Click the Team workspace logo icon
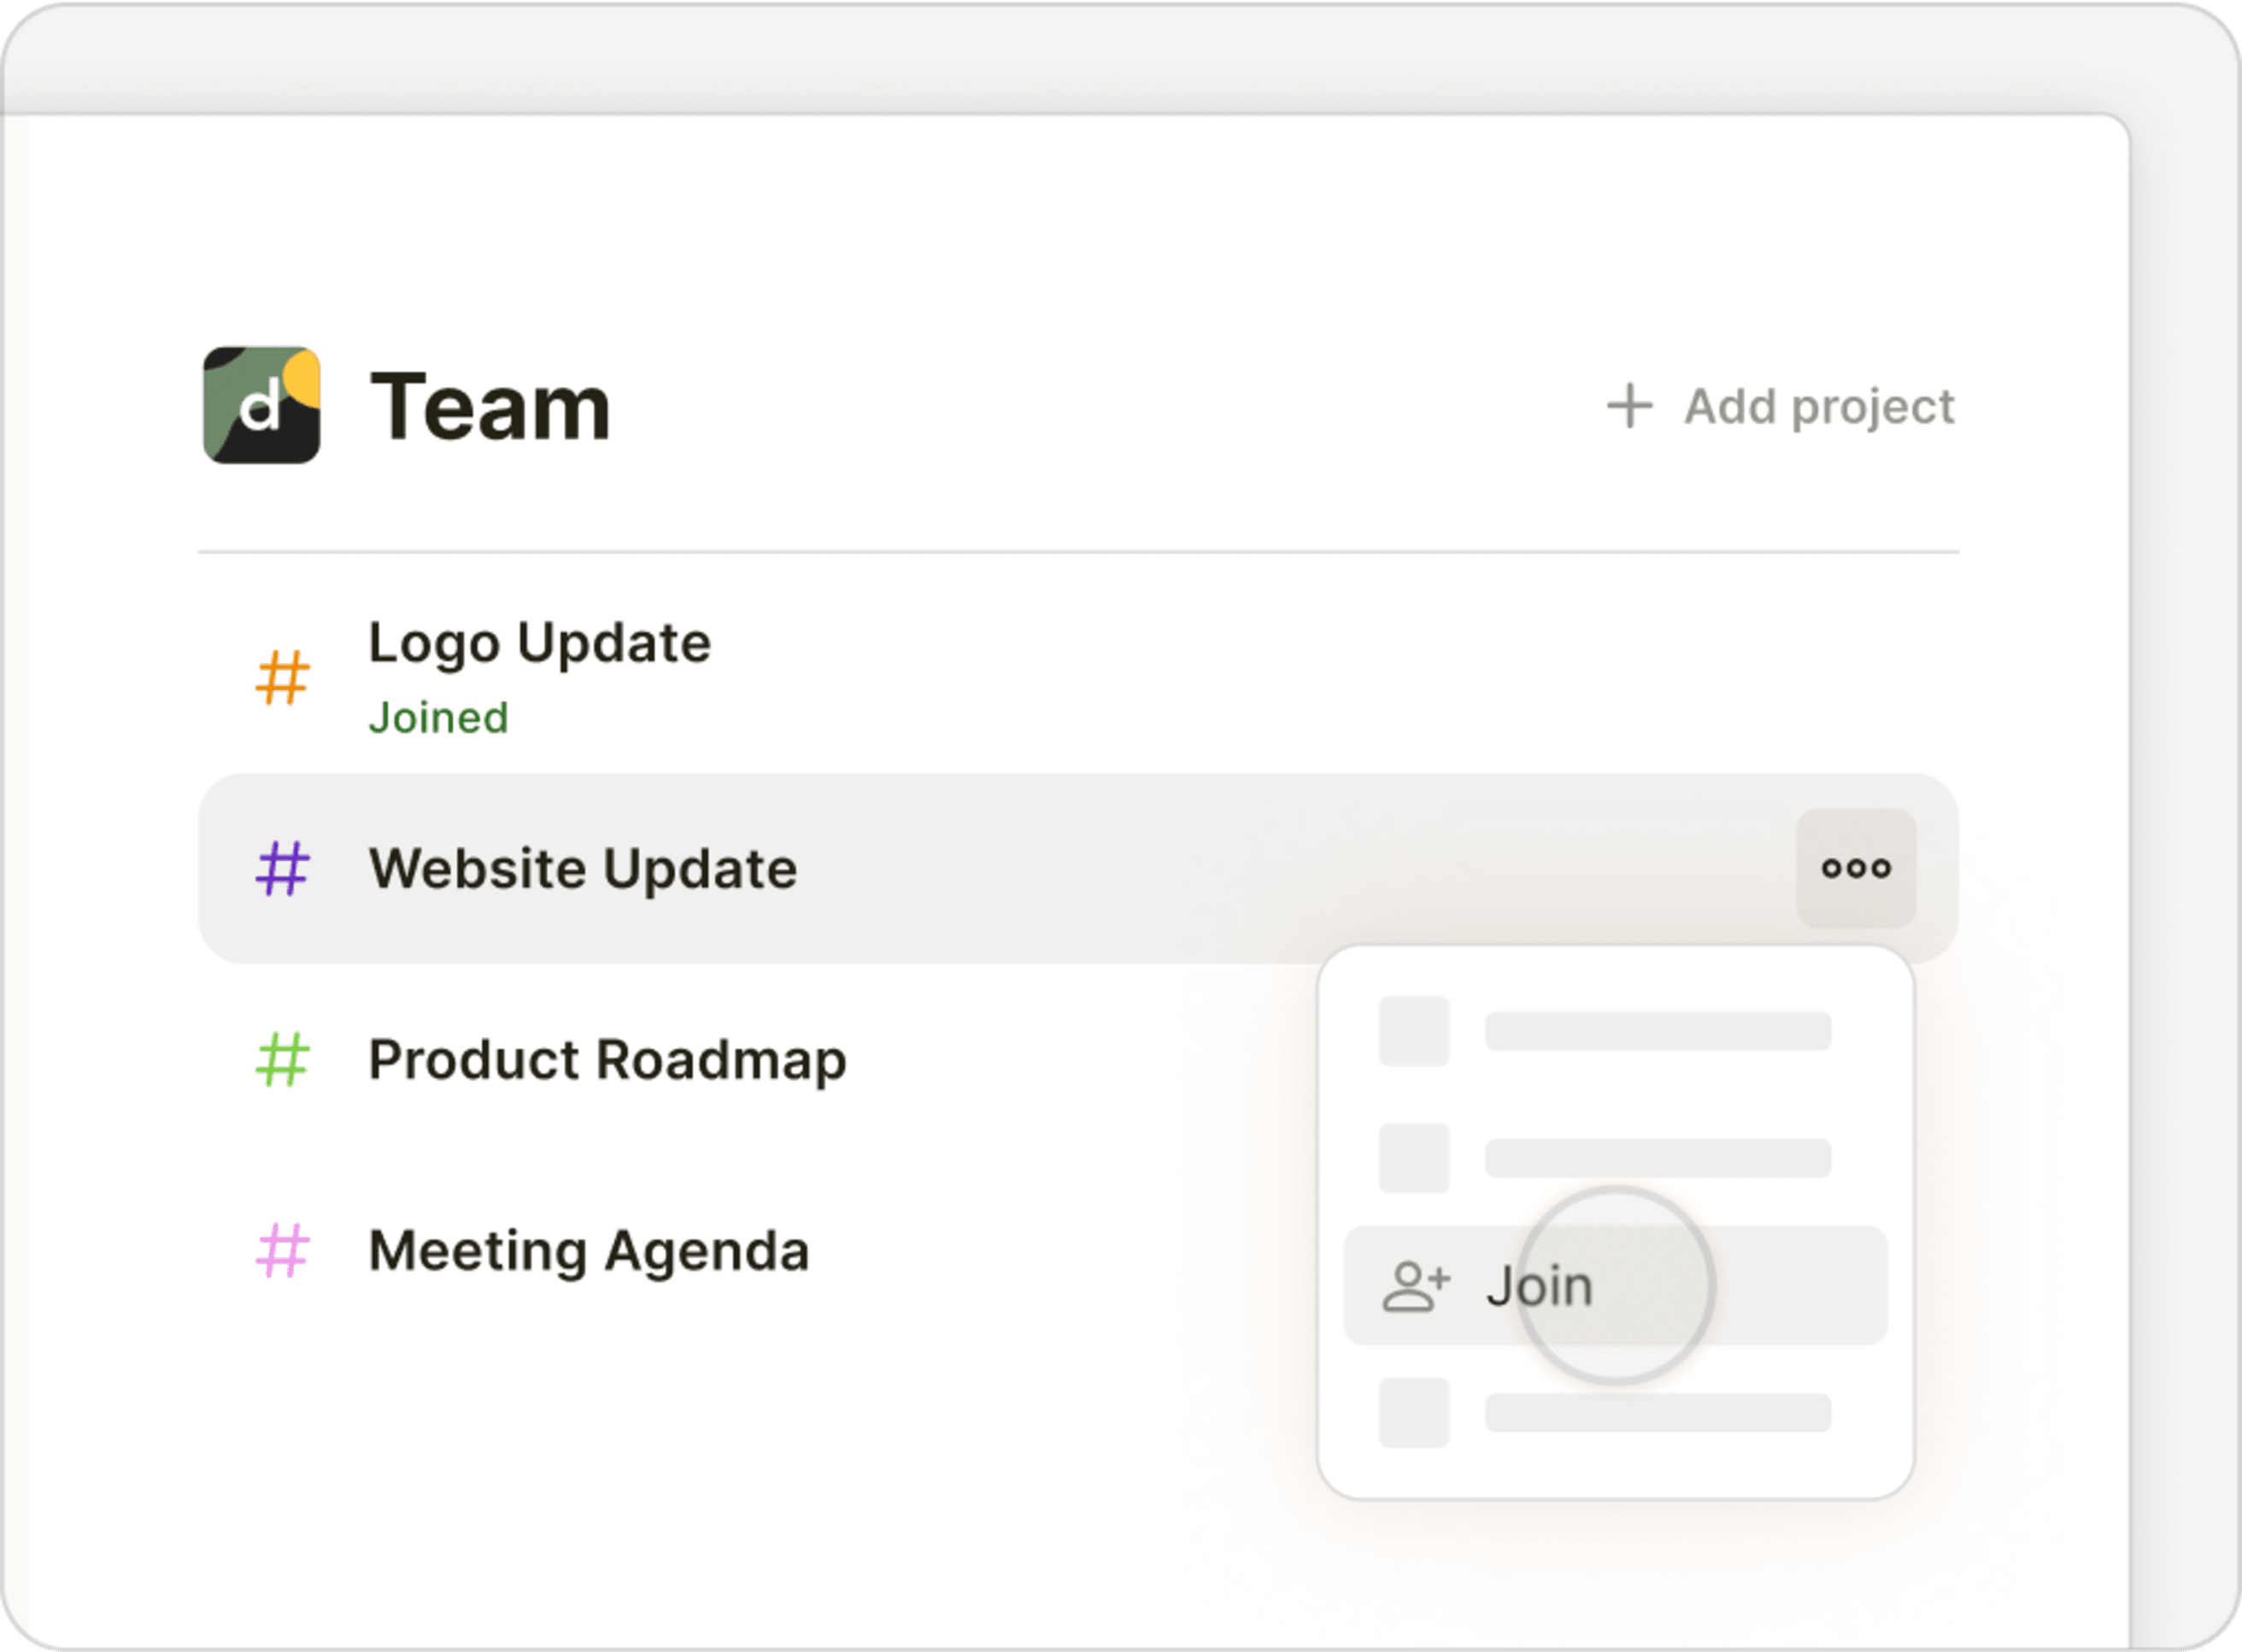 pos(261,405)
